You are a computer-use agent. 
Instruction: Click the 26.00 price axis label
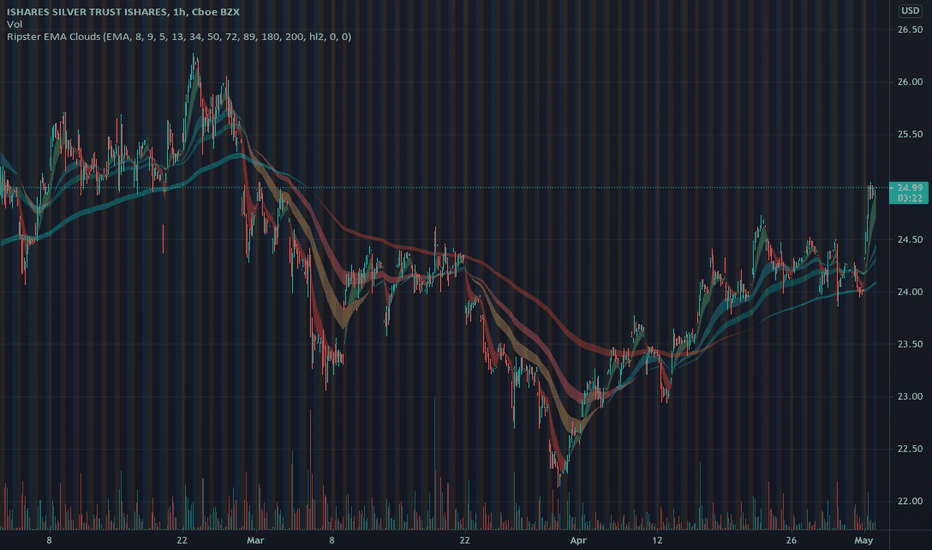pos(910,82)
